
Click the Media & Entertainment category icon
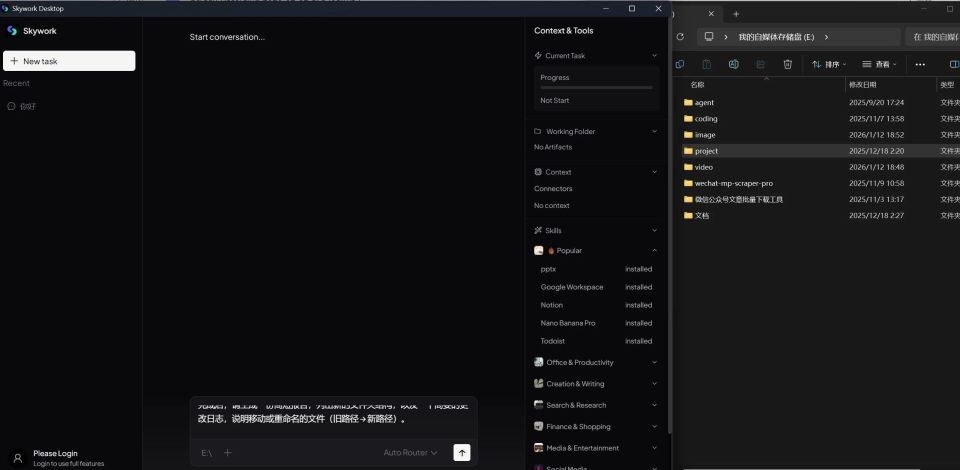click(x=538, y=448)
